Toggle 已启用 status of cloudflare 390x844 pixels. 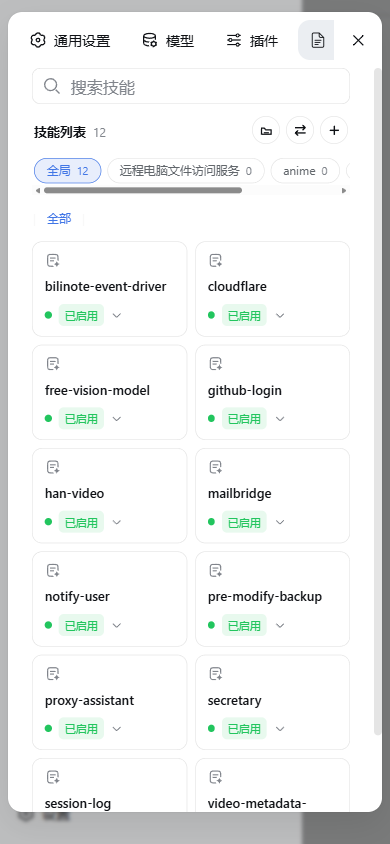coord(244,315)
